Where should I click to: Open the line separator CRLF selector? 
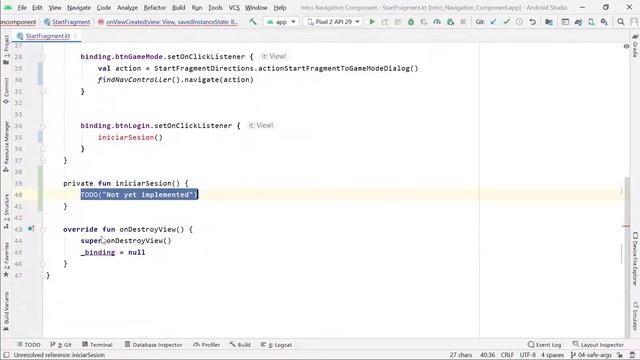[x=507, y=355]
